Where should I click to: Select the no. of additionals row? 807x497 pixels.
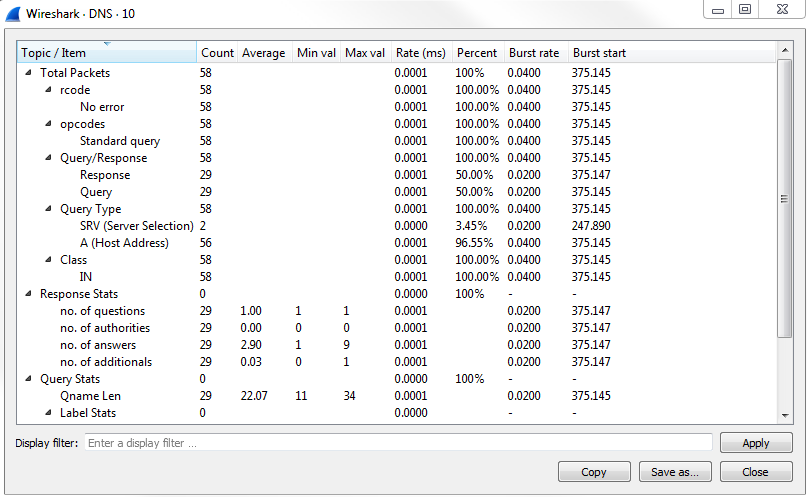pos(396,361)
